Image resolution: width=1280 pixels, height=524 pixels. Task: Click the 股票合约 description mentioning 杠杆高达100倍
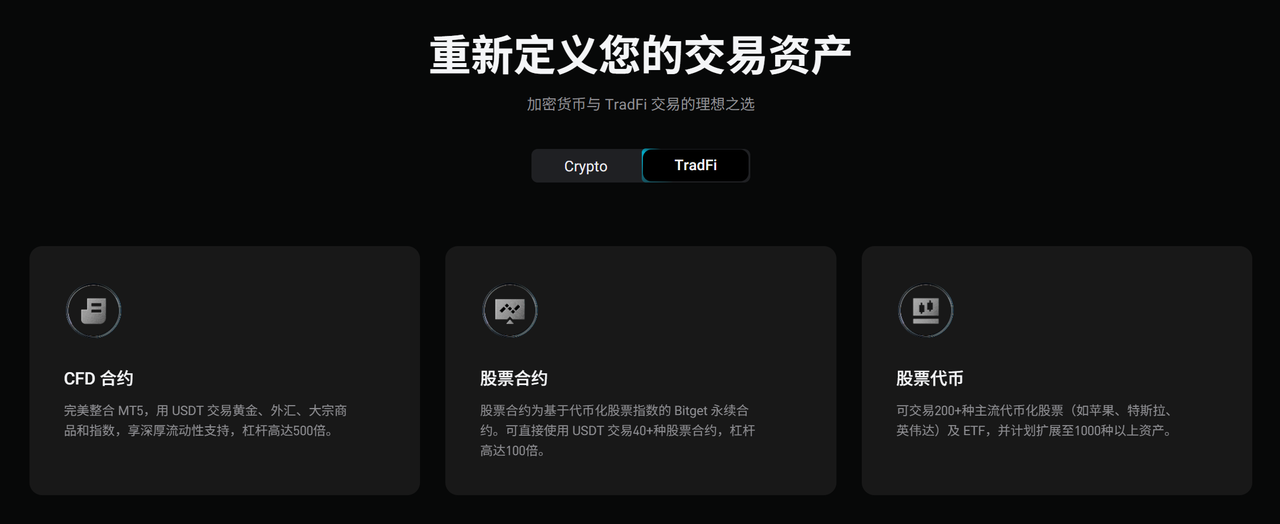coord(617,430)
